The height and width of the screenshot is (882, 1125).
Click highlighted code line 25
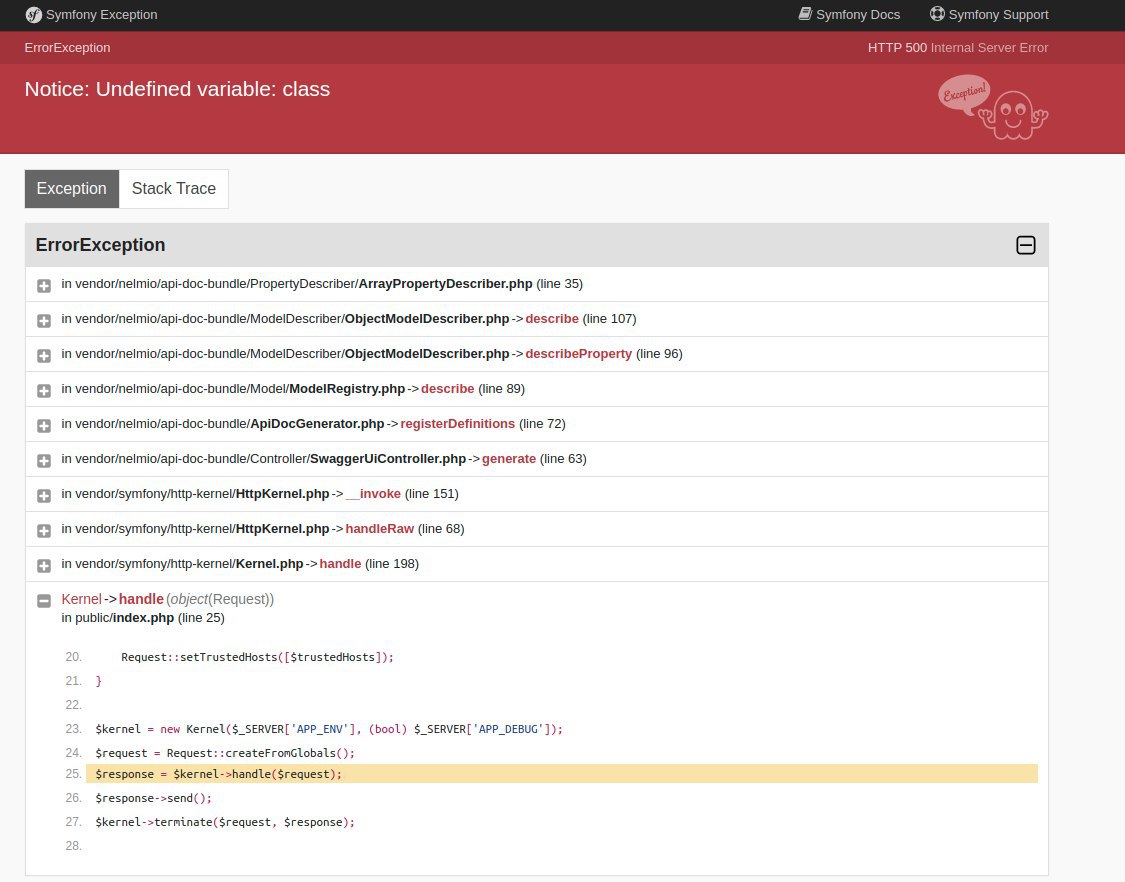coord(562,774)
